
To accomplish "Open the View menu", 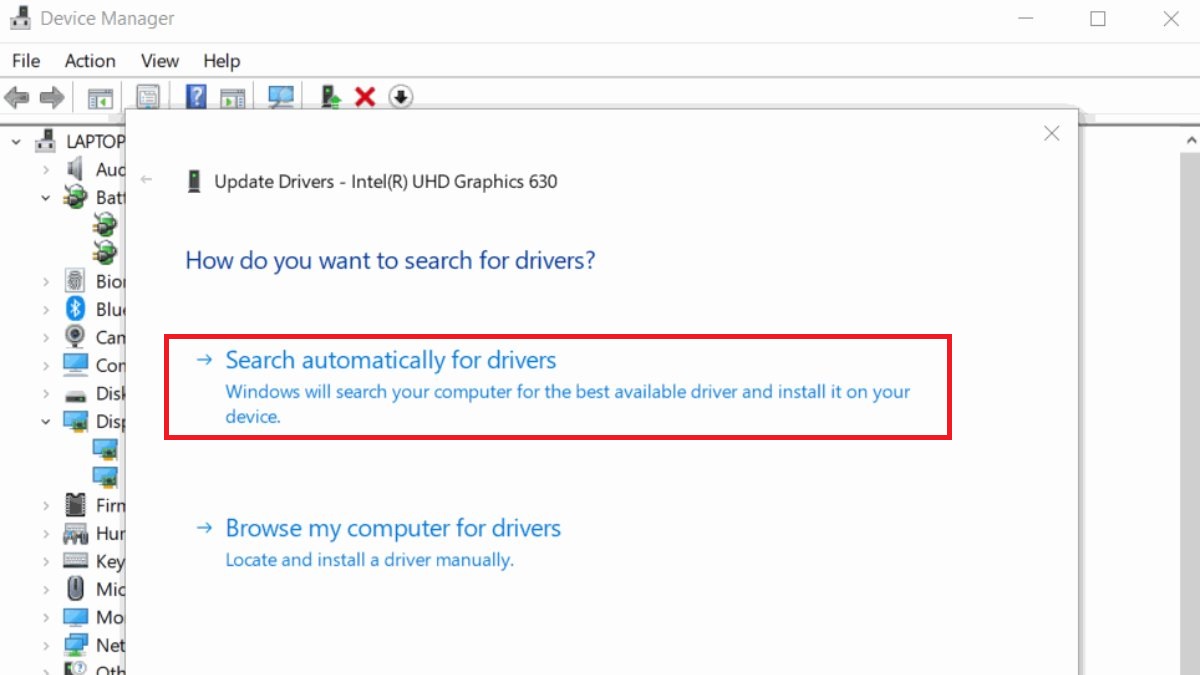I will click(x=159, y=61).
